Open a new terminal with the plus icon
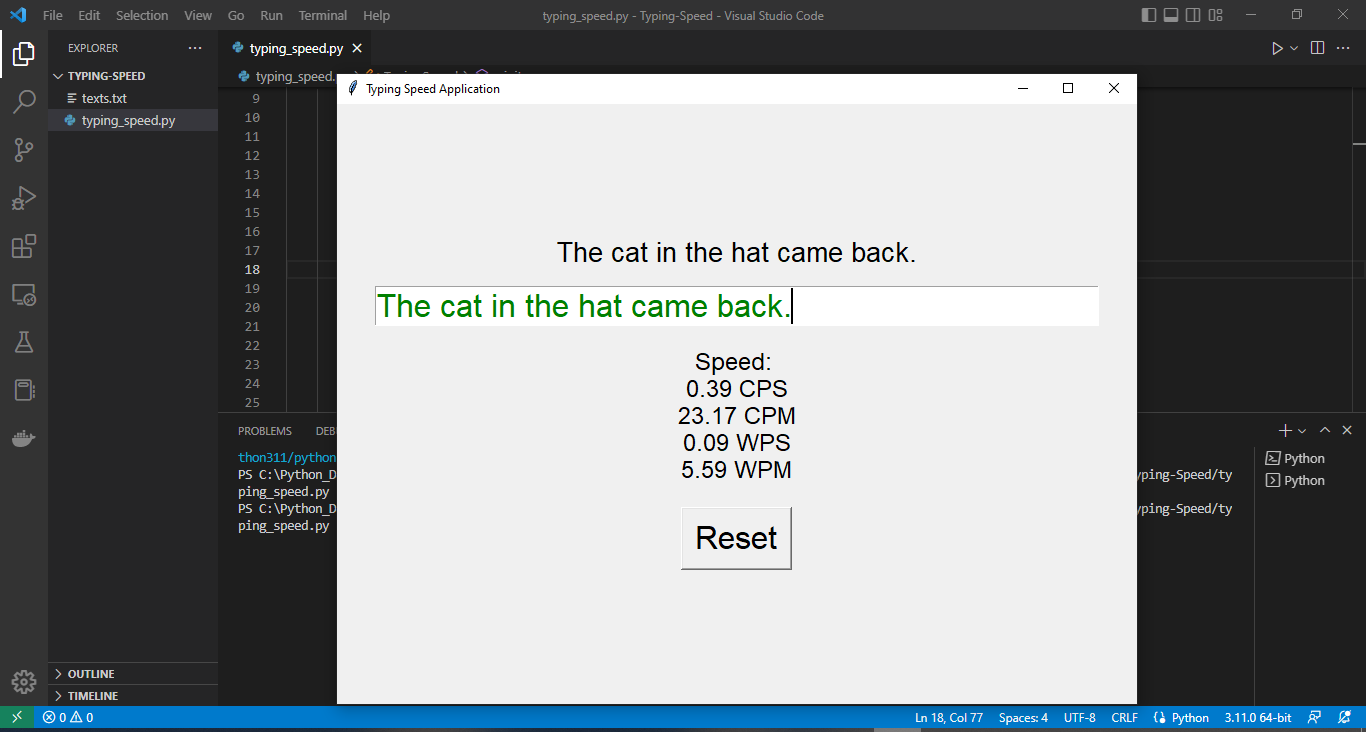 point(1284,430)
